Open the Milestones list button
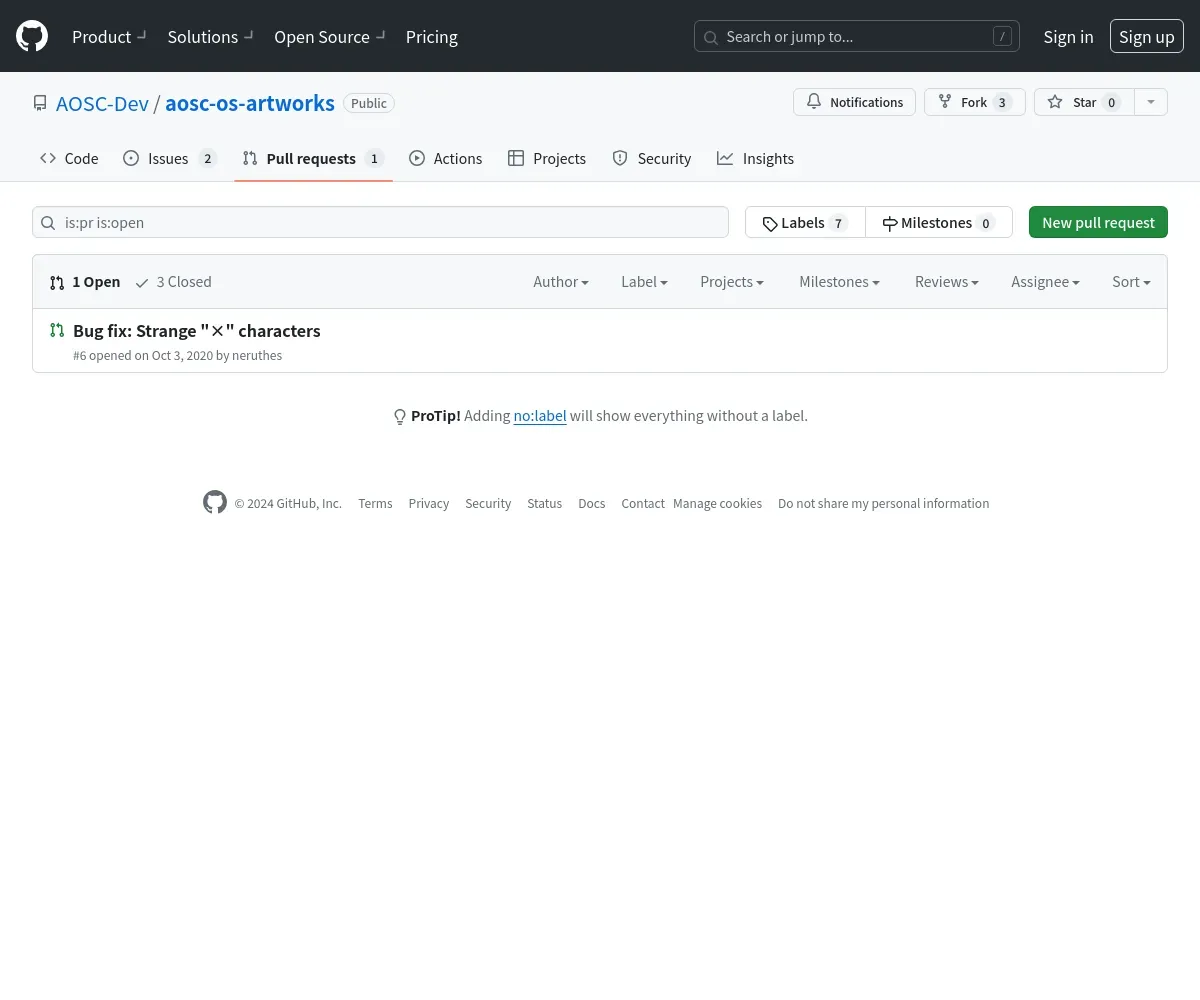This screenshot has height=1000, width=1200. (x=939, y=222)
